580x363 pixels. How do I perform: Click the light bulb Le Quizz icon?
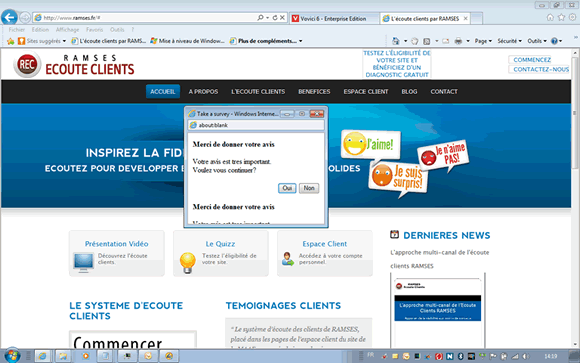click(188, 262)
